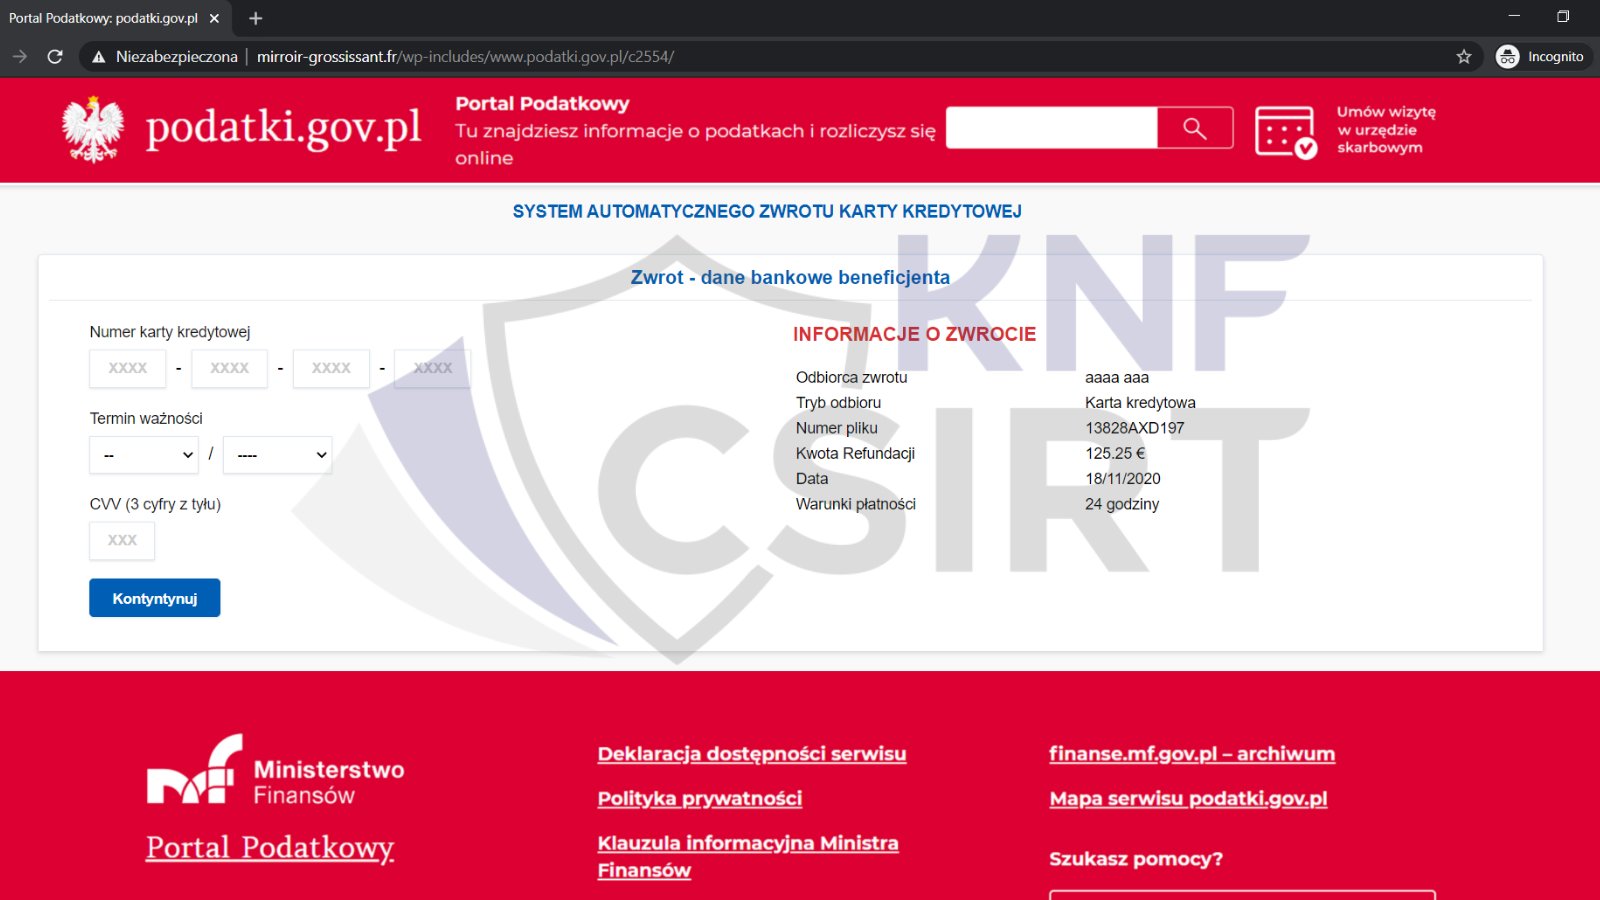Select the Portal Podatkowy browser tab
1600x900 pixels.
click(103, 18)
